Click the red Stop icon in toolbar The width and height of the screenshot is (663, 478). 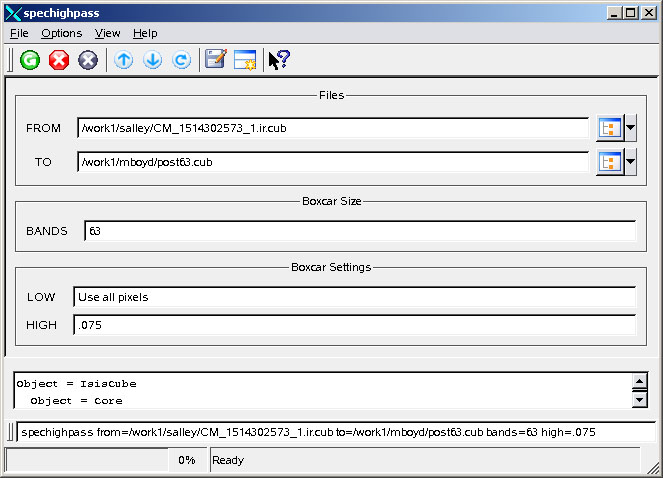click(x=59, y=60)
